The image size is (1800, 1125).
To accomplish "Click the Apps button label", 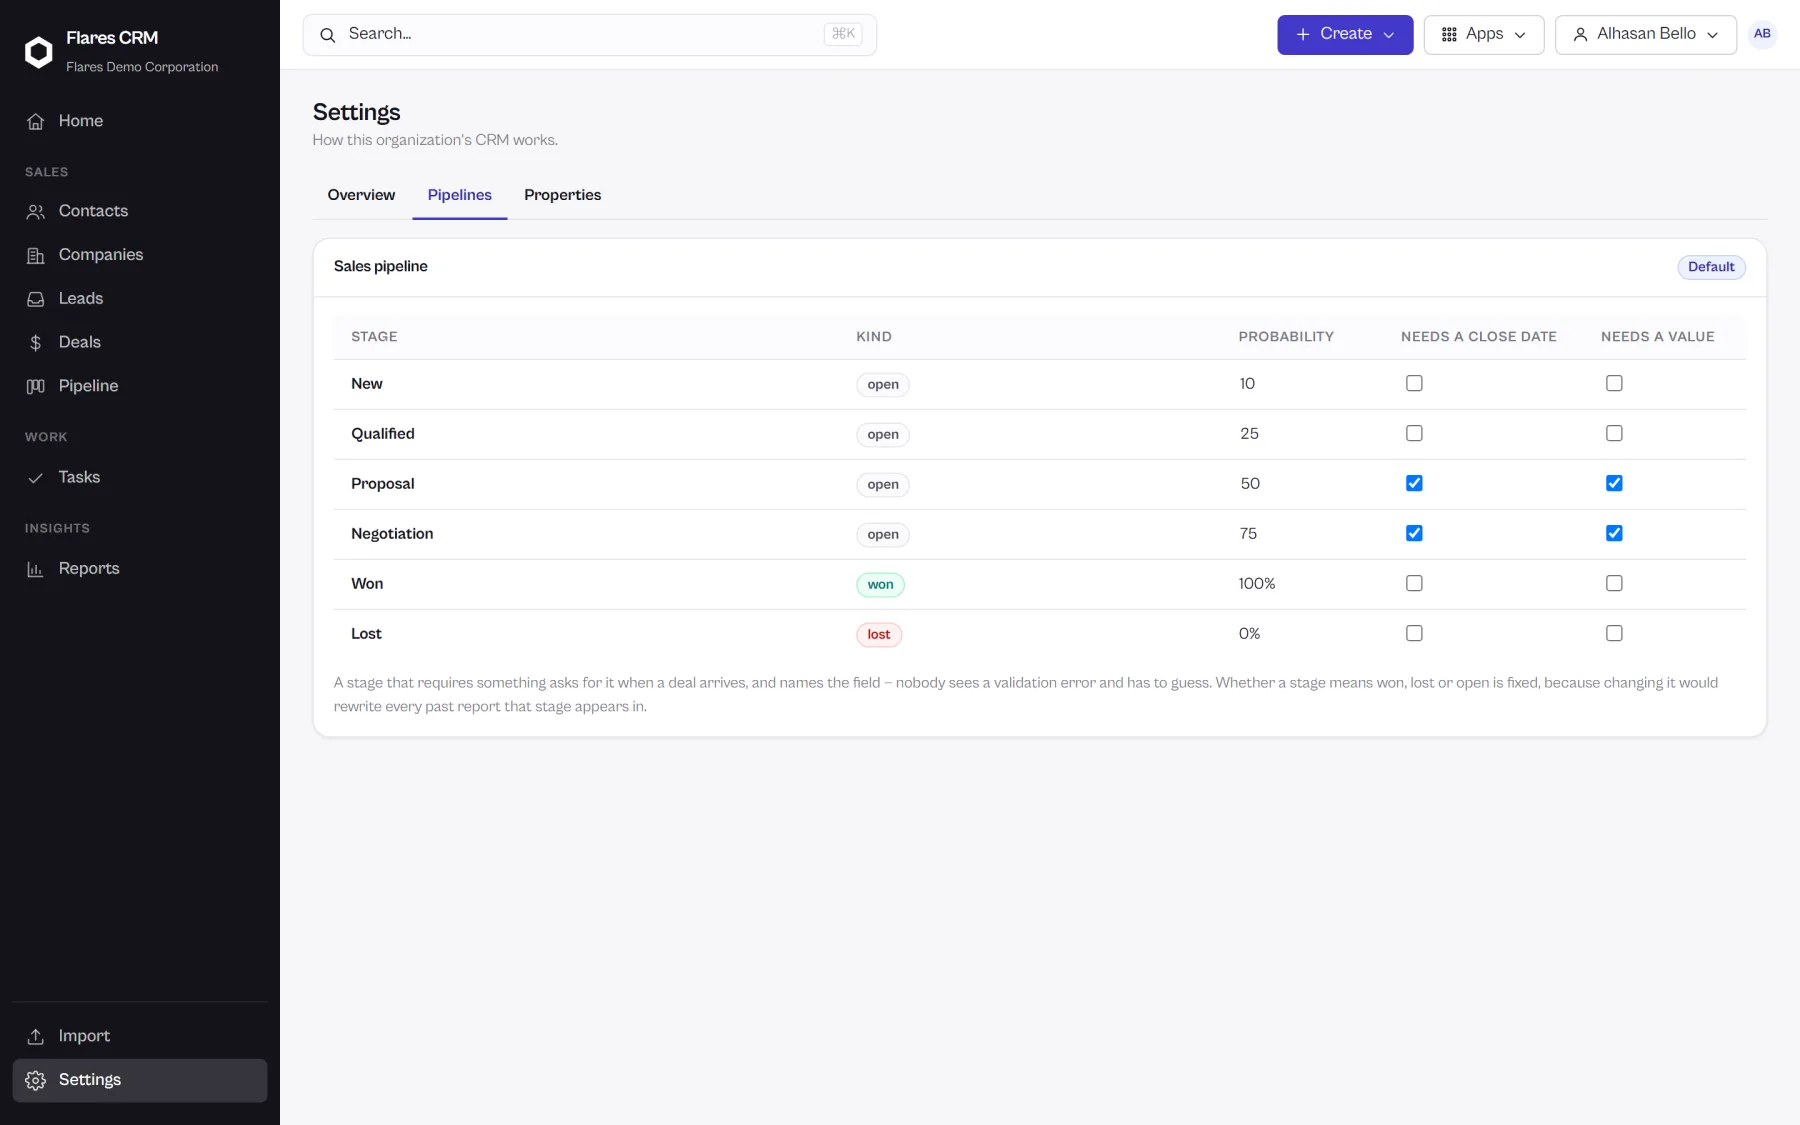I will (1484, 34).
